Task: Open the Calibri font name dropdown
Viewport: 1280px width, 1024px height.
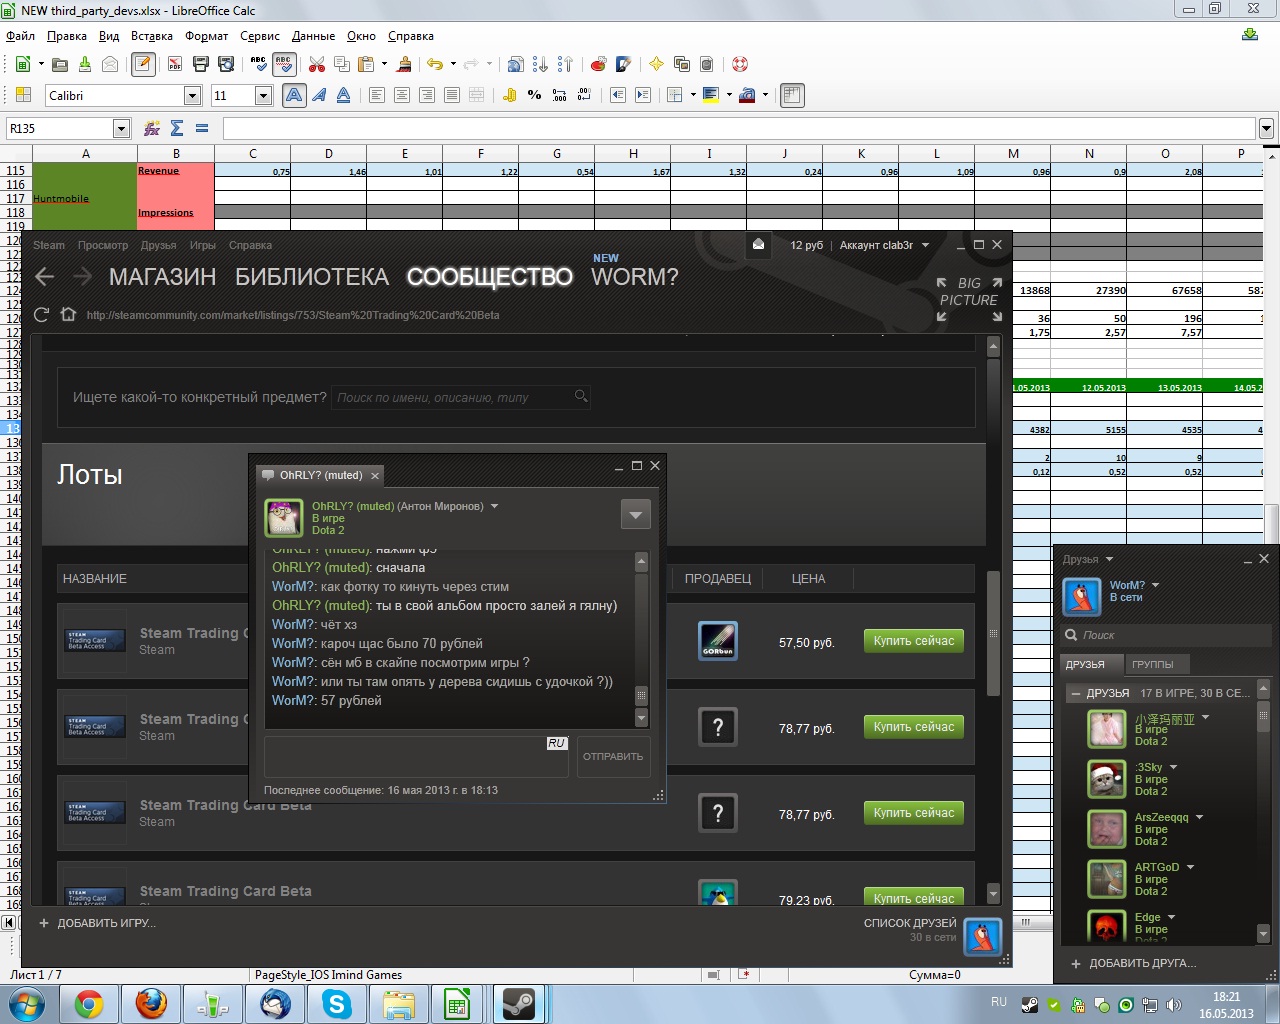Action: click(x=192, y=95)
